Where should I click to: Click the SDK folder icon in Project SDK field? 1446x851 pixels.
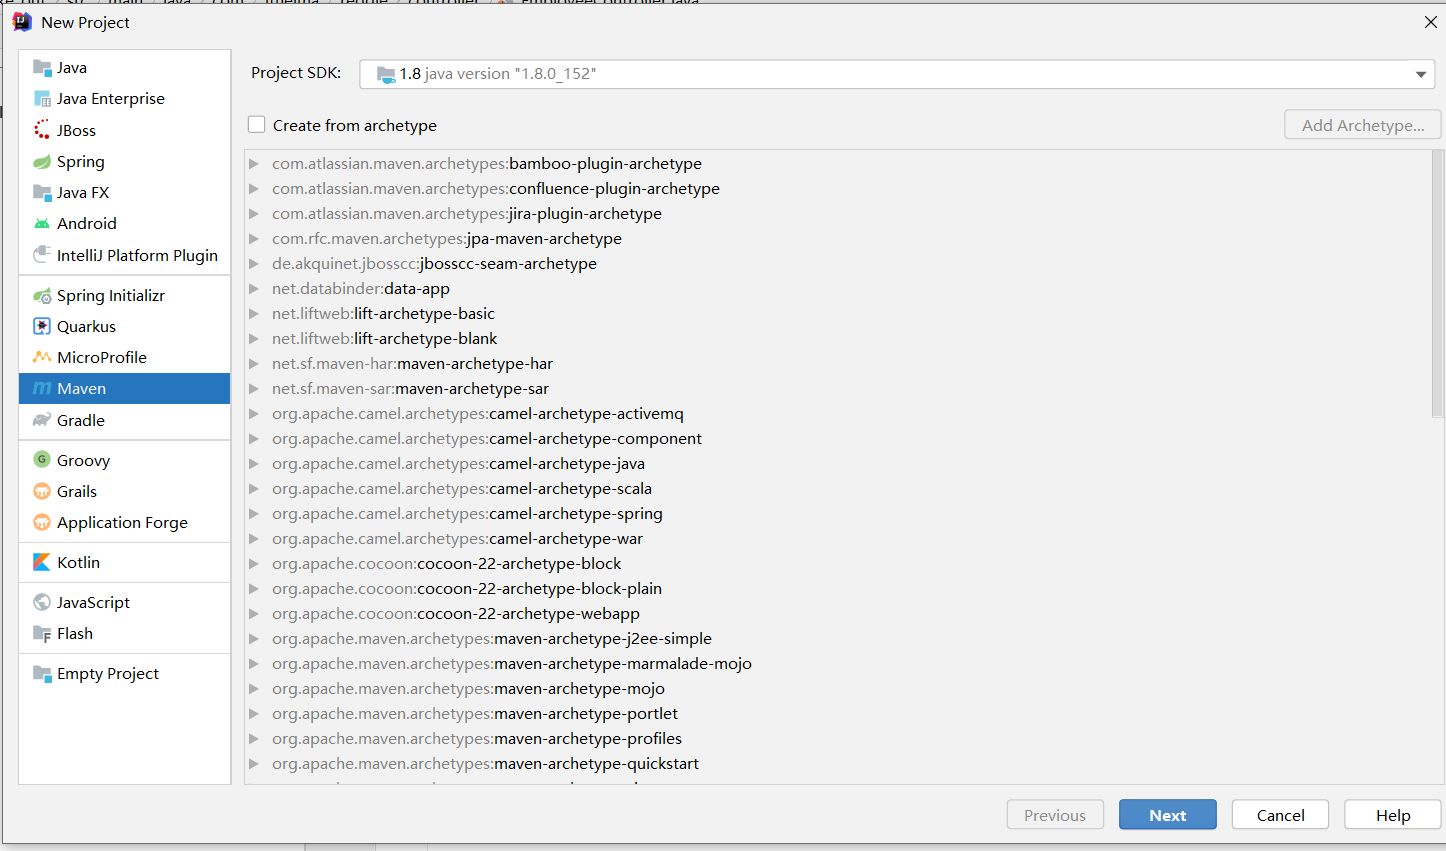pyautogui.click(x=386, y=74)
